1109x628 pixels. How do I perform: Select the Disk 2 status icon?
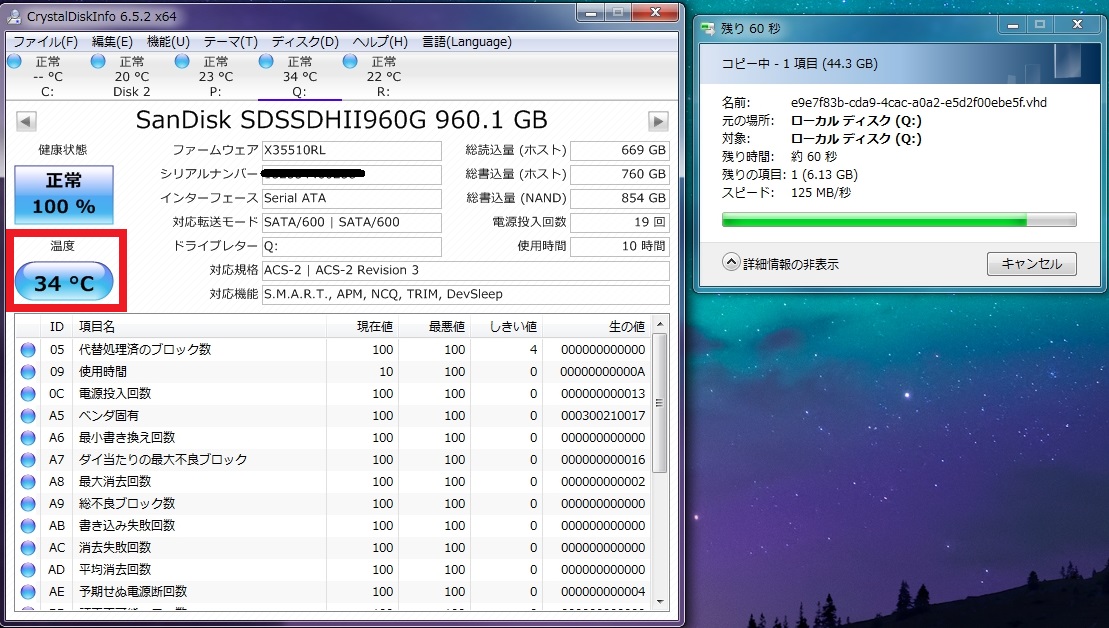tap(98, 62)
